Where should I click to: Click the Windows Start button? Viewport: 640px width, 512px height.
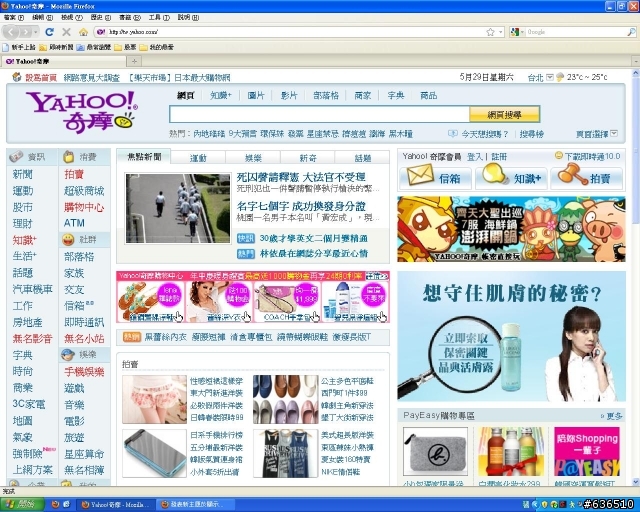(22, 504)
